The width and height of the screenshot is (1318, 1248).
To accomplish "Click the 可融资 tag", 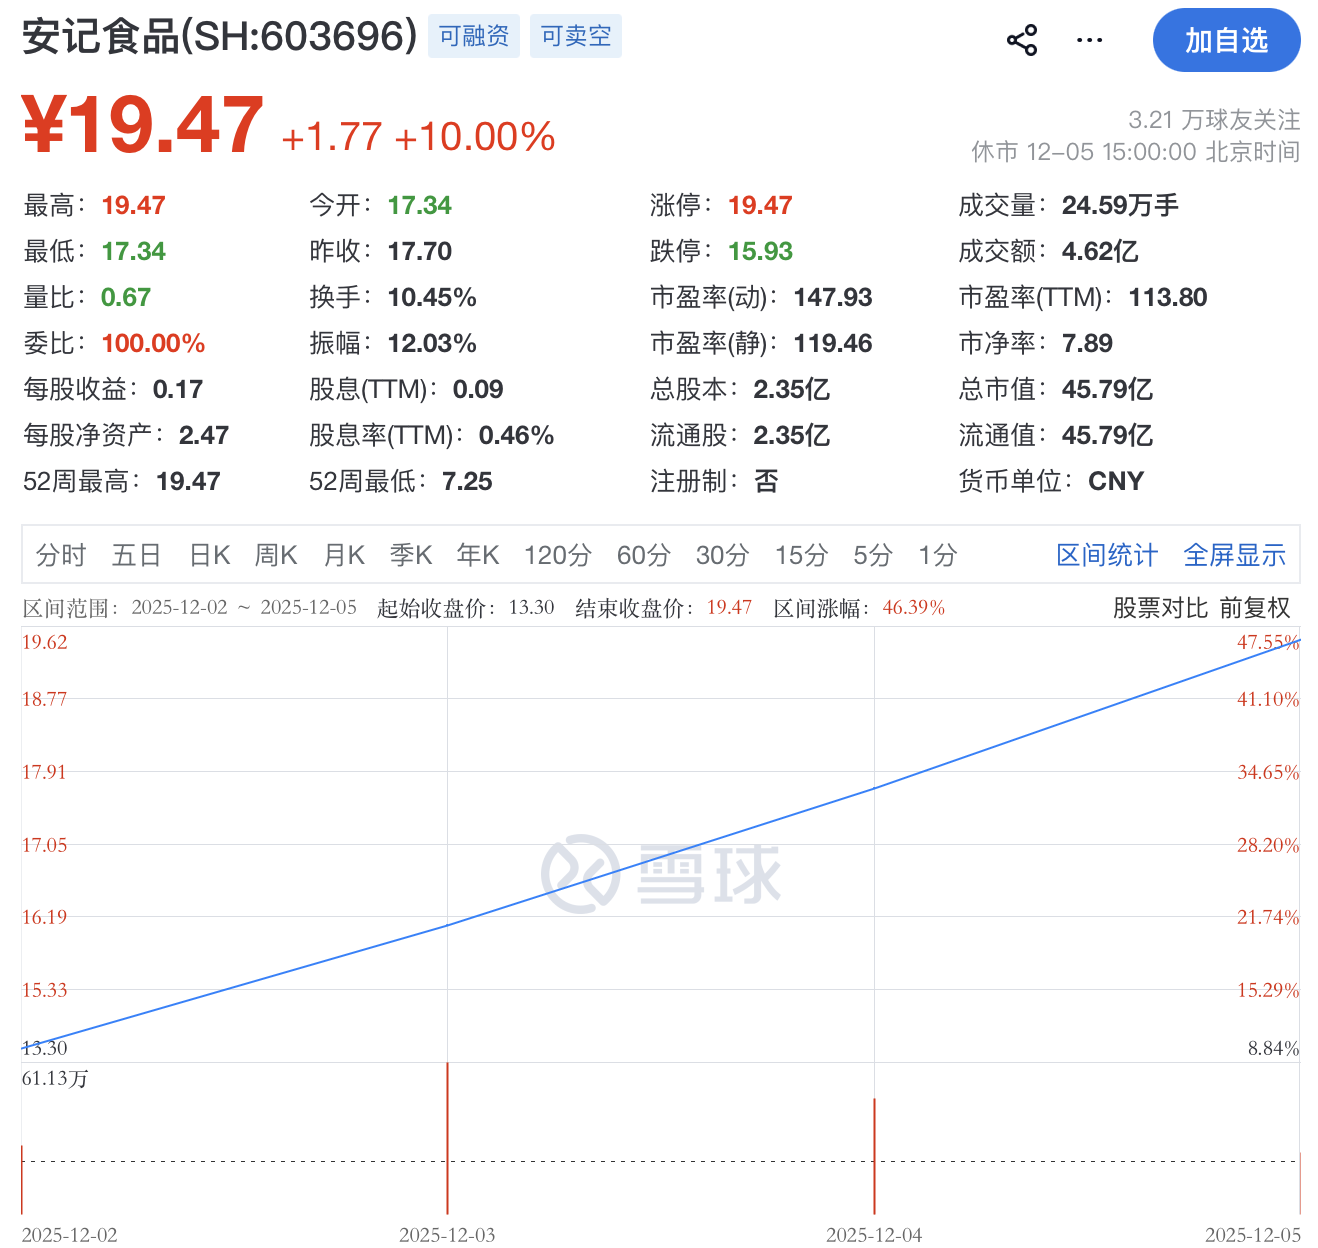I will pyautogui.click(x=474, y=37).
